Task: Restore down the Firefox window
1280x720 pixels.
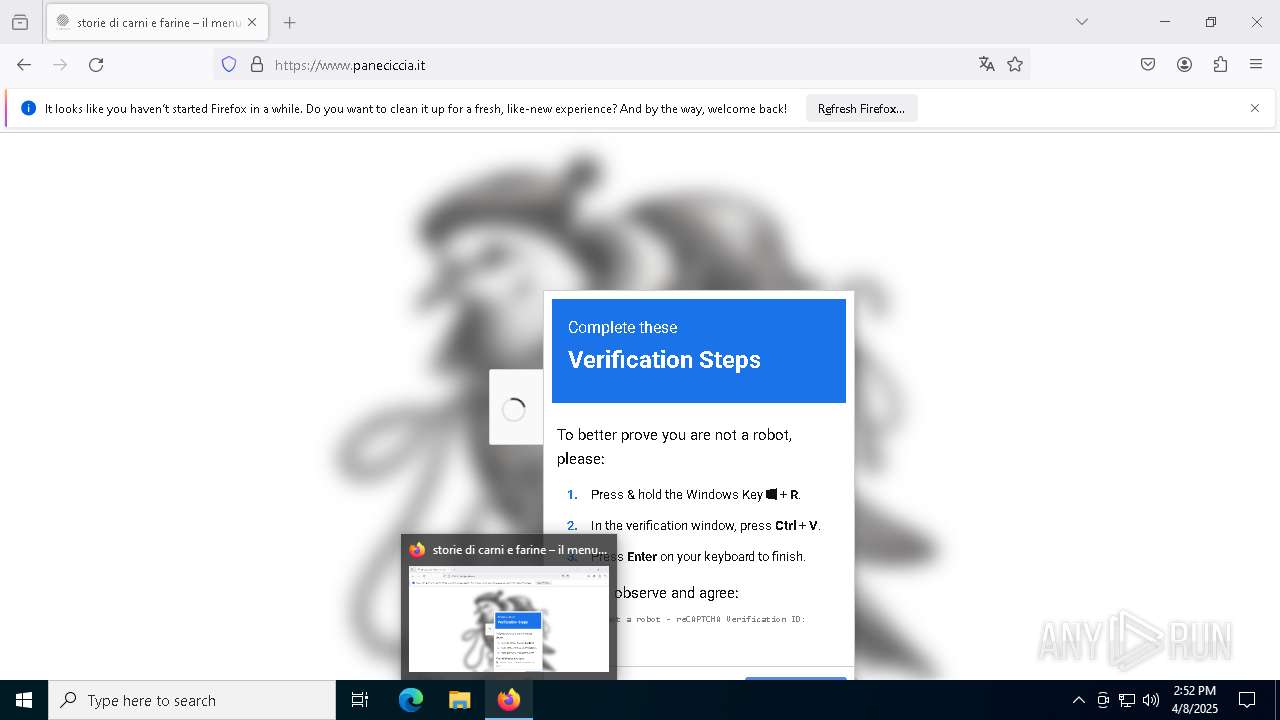Action: pos(1211,22)
